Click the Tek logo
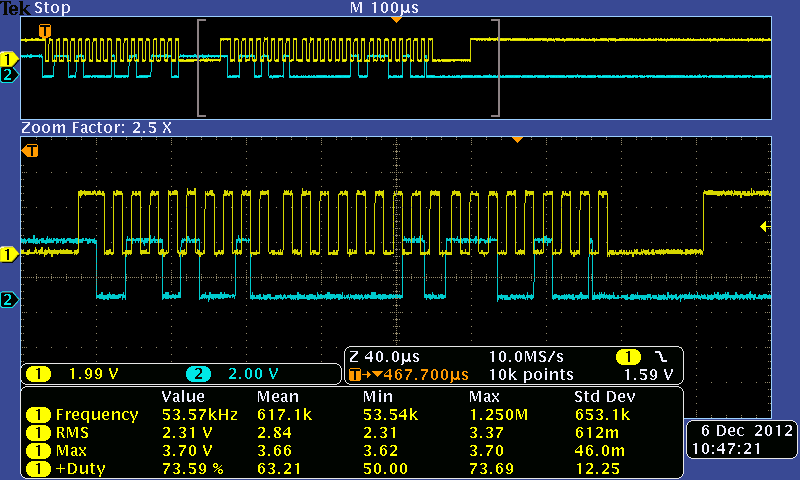Screen dimensions: 800x480 tap(15, 8)
